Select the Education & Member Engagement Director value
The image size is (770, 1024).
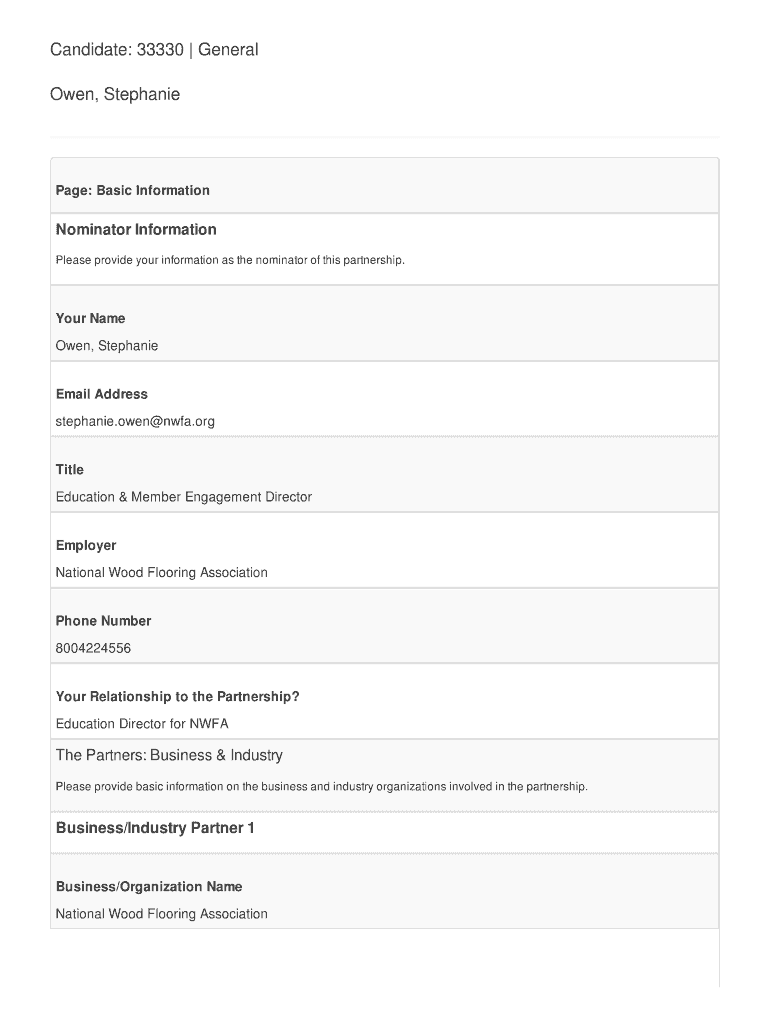(184, 497)
